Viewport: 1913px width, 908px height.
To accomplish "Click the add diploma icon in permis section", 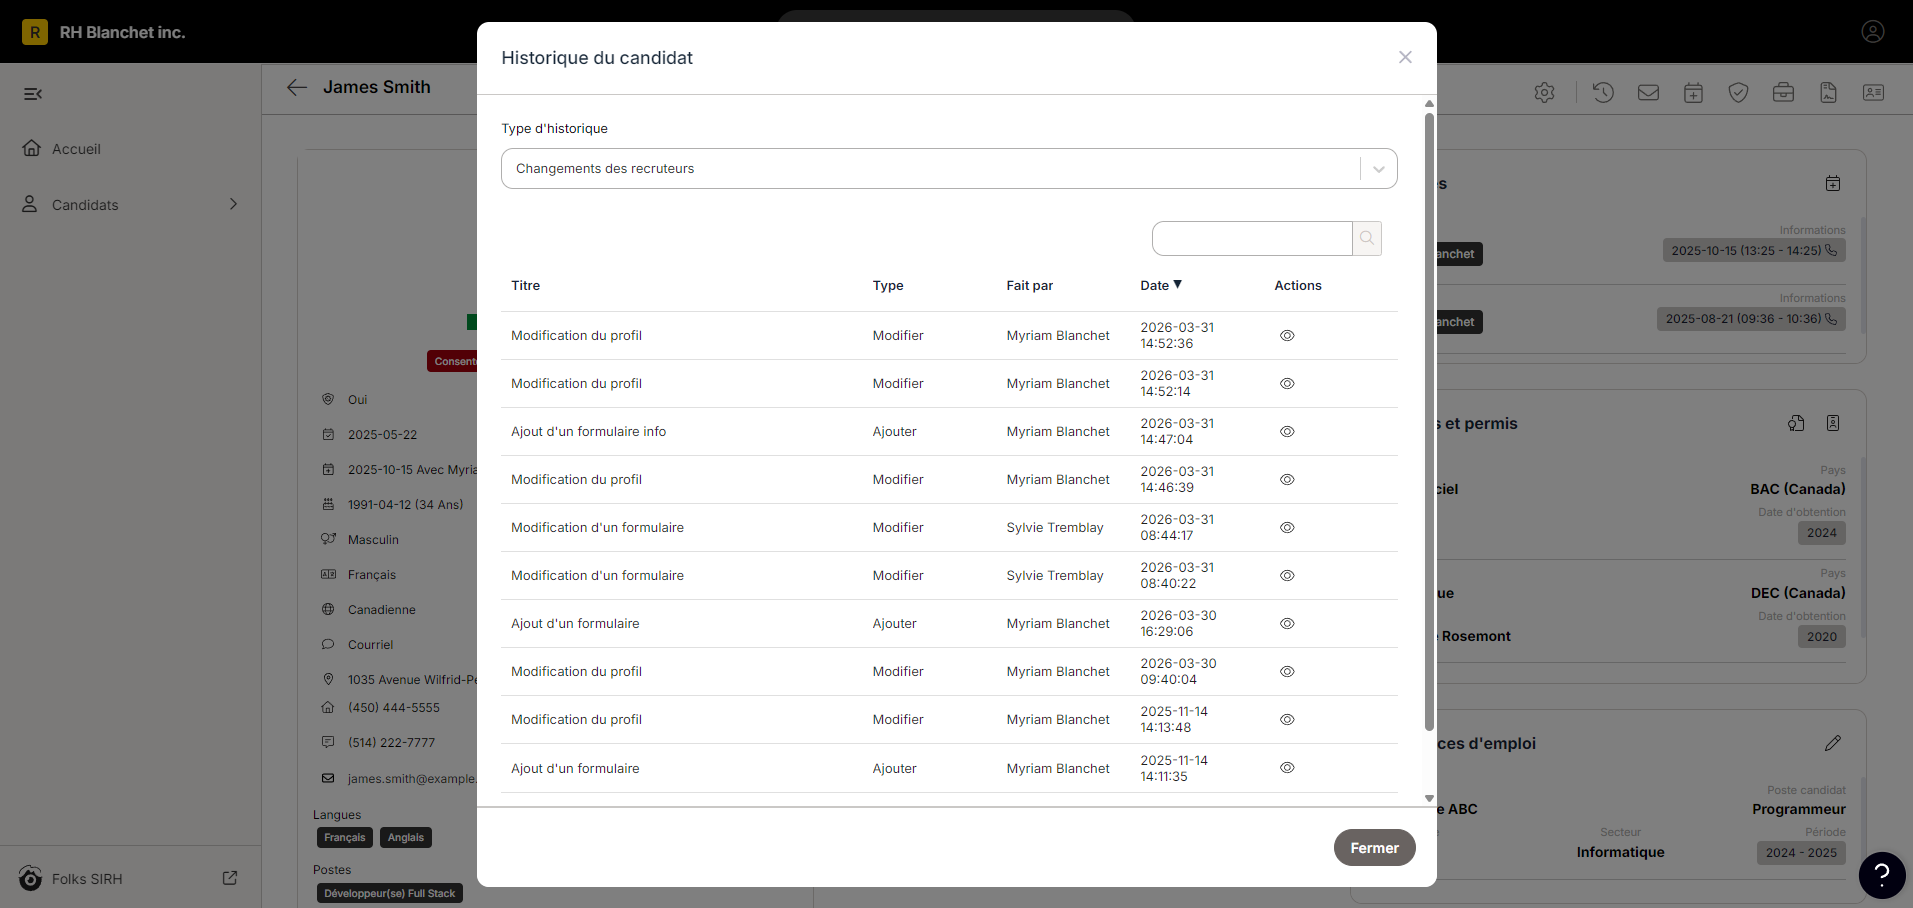I will pos(1797,423).
